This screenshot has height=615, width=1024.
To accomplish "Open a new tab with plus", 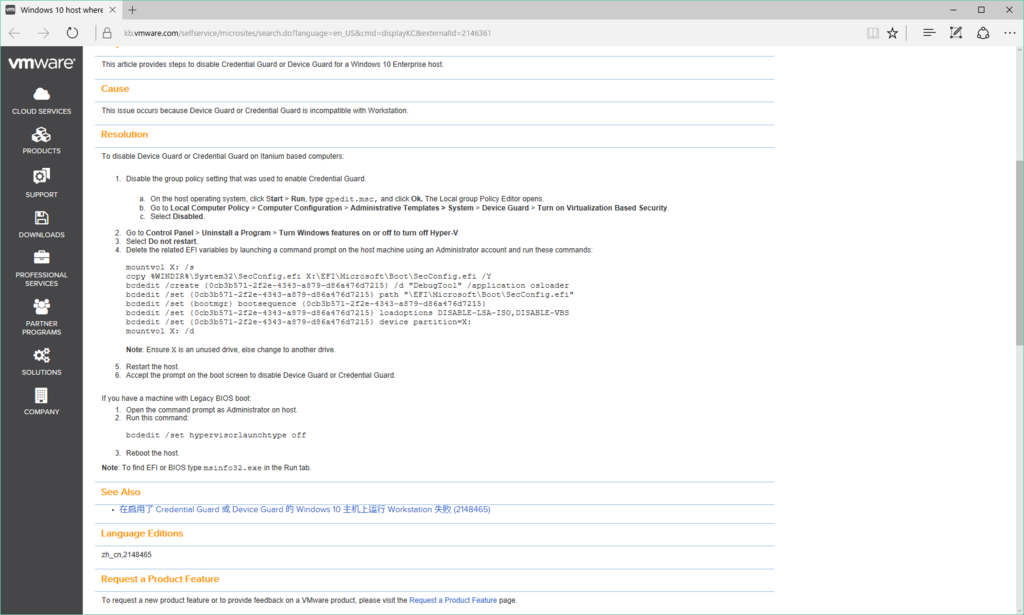I will [133, 10].
